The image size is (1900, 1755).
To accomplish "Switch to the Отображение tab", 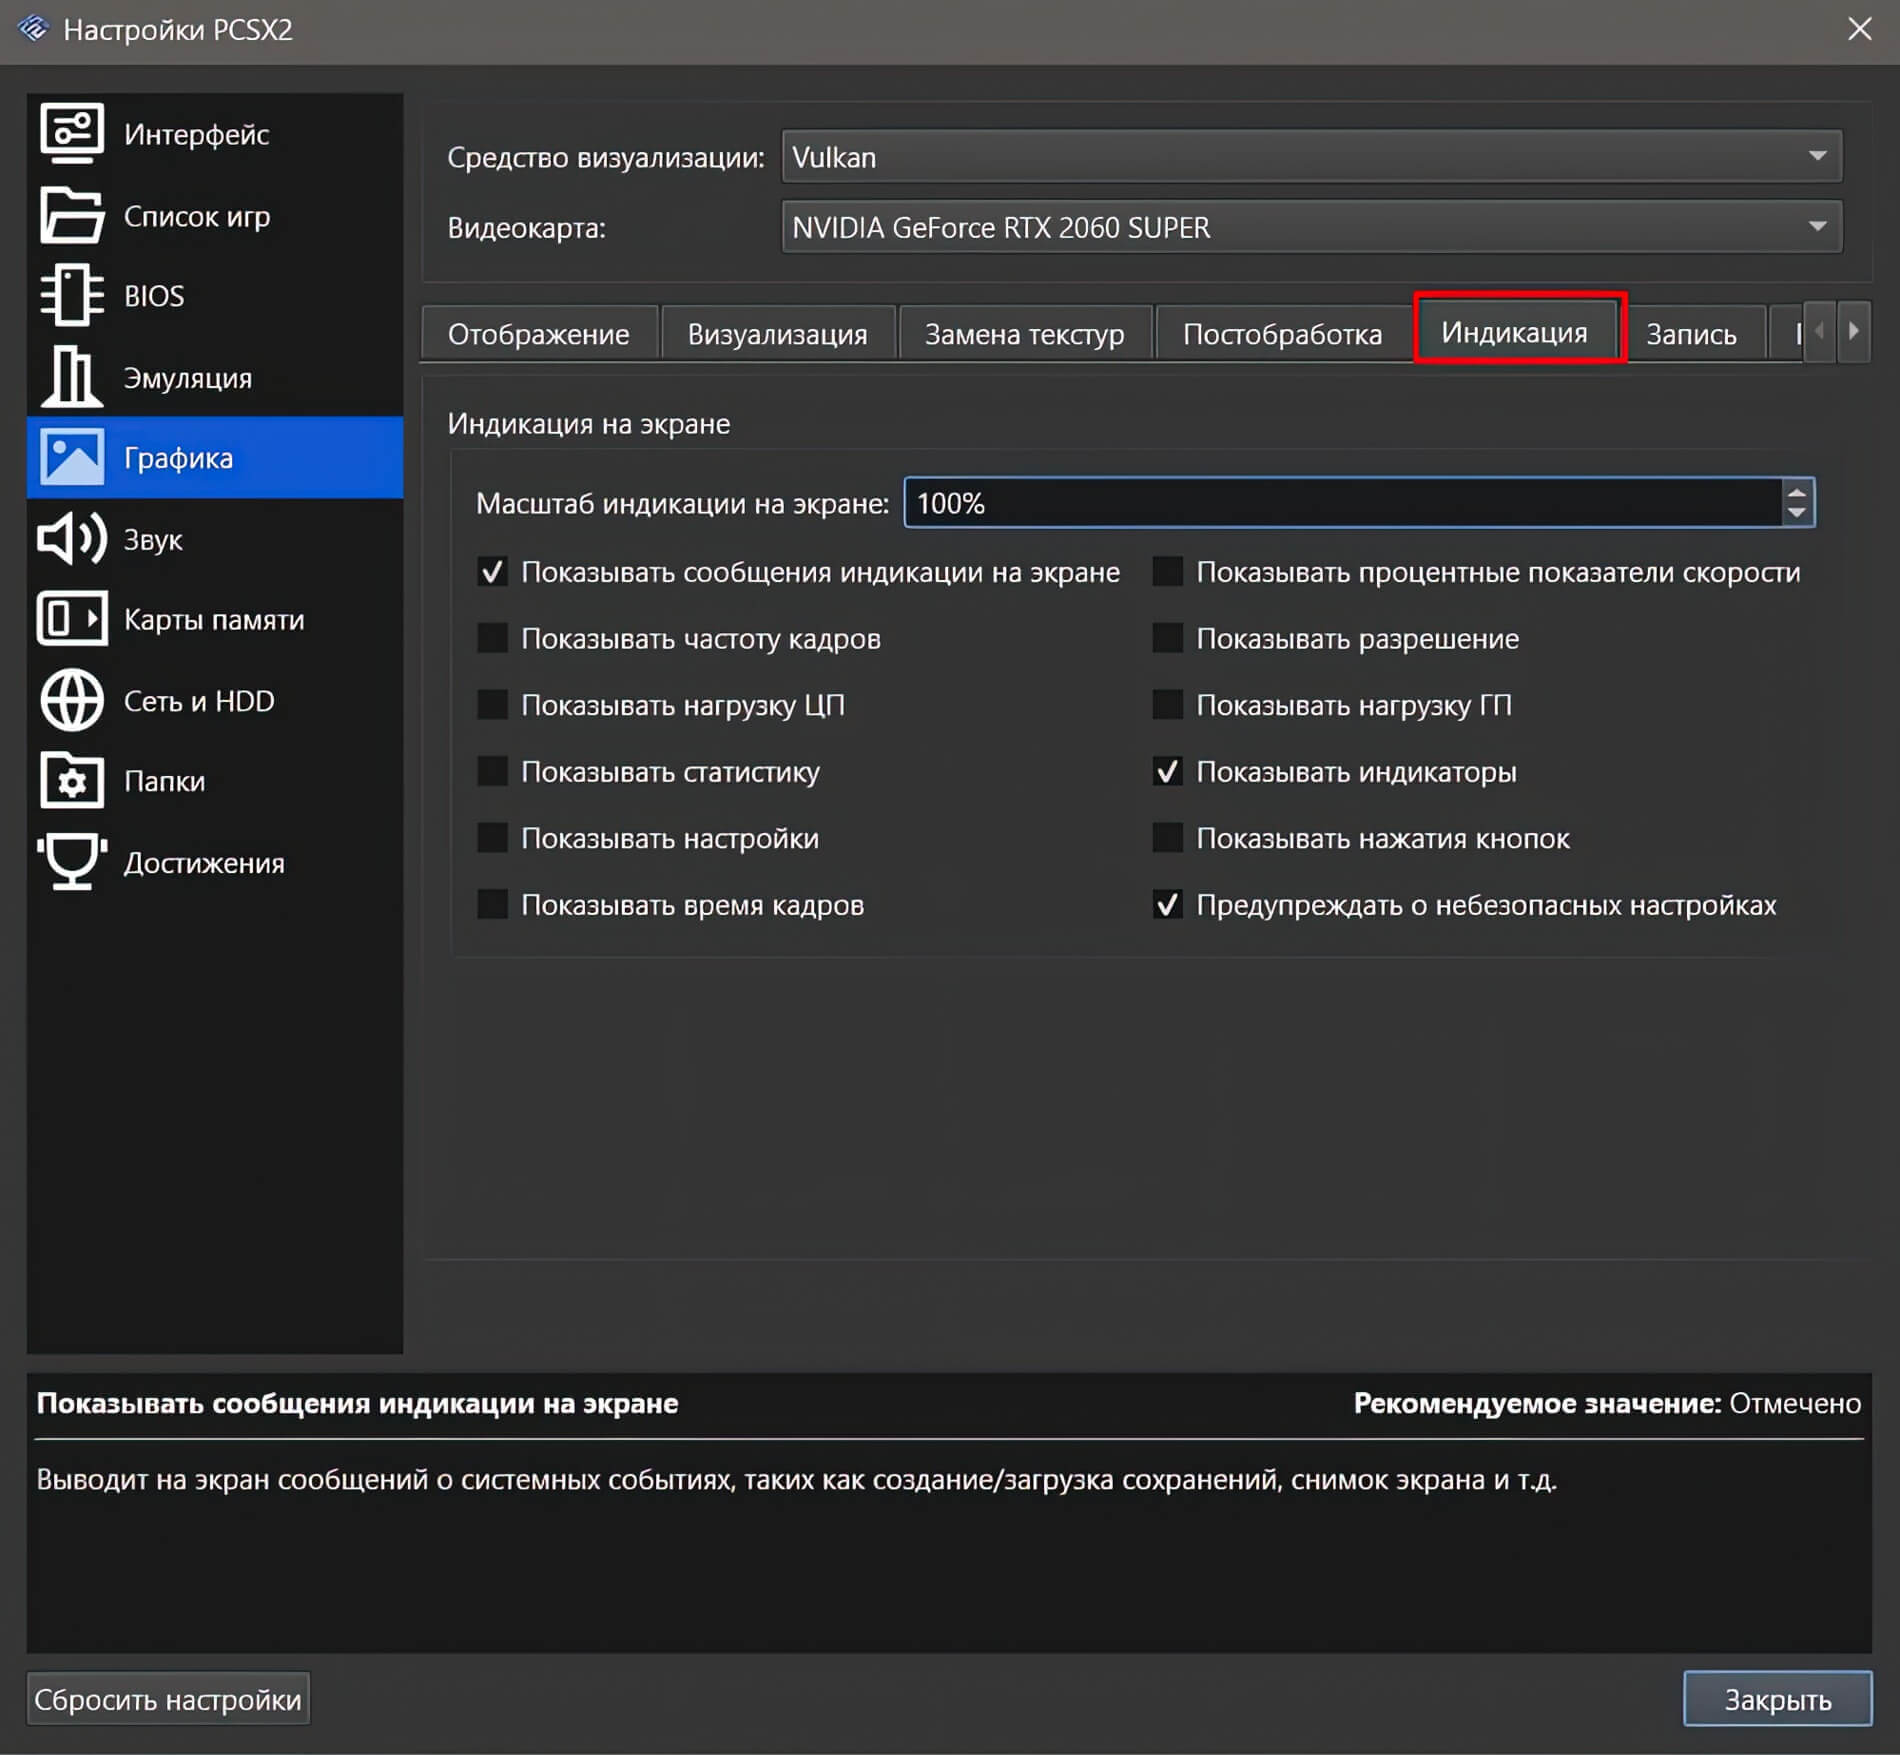I will coord(538,333).
